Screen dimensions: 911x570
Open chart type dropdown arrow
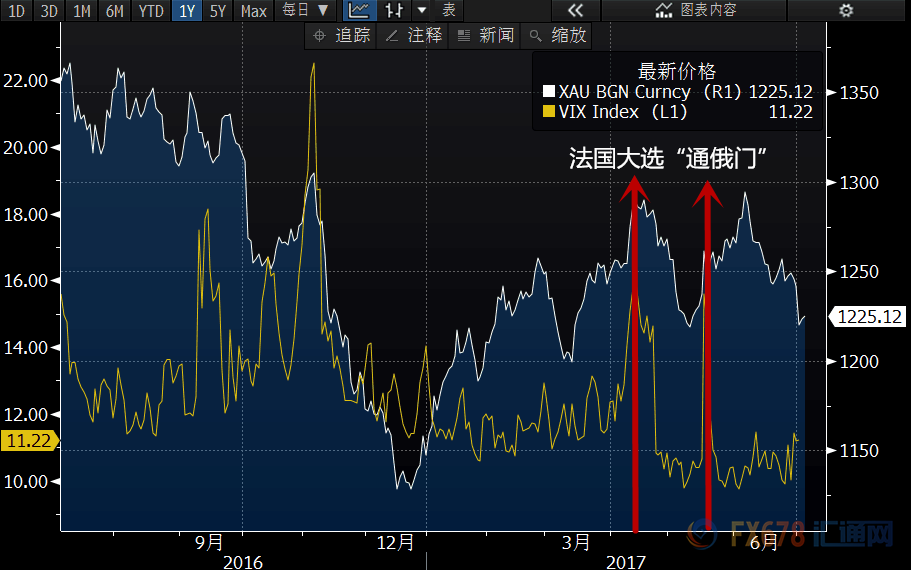coord(422,10)
